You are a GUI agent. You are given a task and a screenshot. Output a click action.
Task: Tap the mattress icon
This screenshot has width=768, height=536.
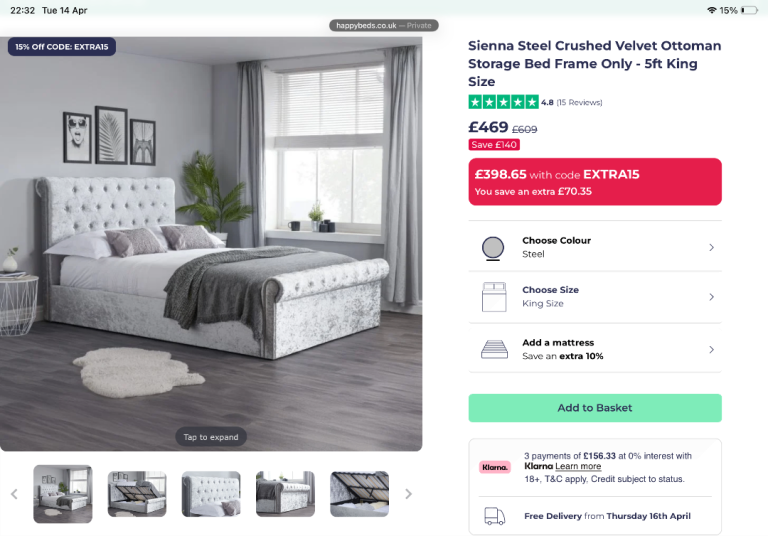494,349
